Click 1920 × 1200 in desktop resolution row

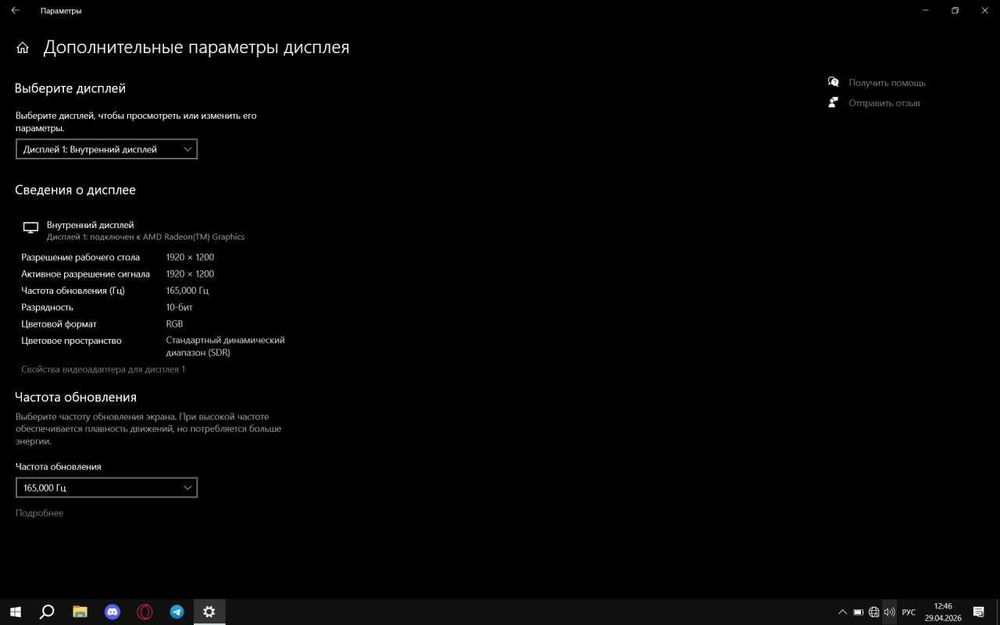190,258
